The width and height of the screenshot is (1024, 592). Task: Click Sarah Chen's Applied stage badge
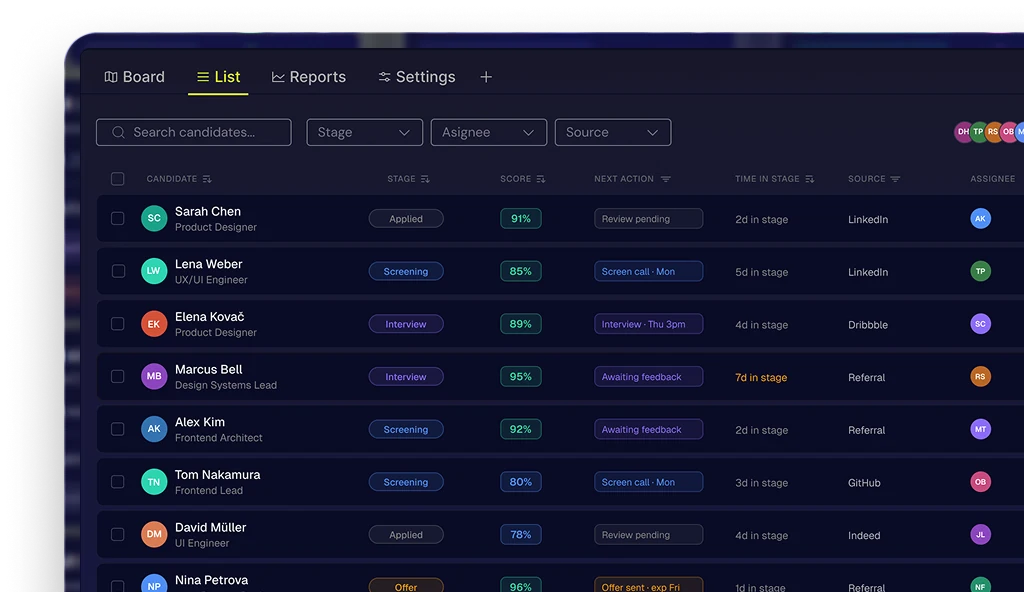pyautogui.click(x=406, y=218)
